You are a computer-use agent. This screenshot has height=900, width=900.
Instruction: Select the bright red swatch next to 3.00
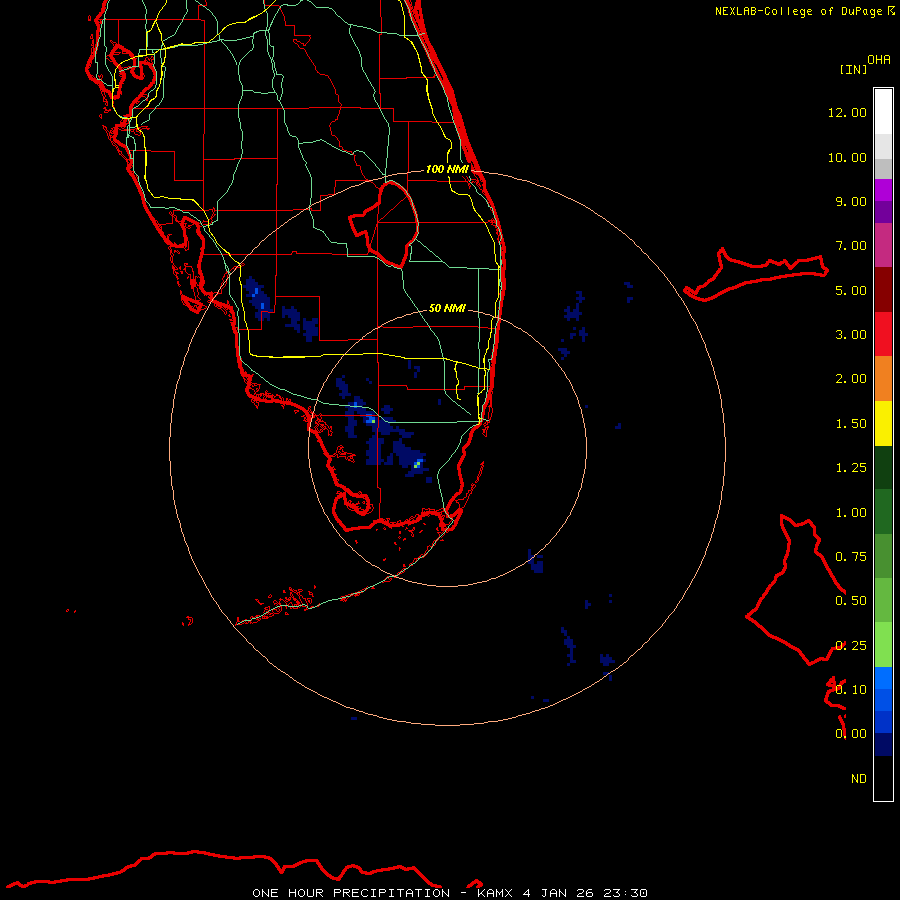click(883, 334)
